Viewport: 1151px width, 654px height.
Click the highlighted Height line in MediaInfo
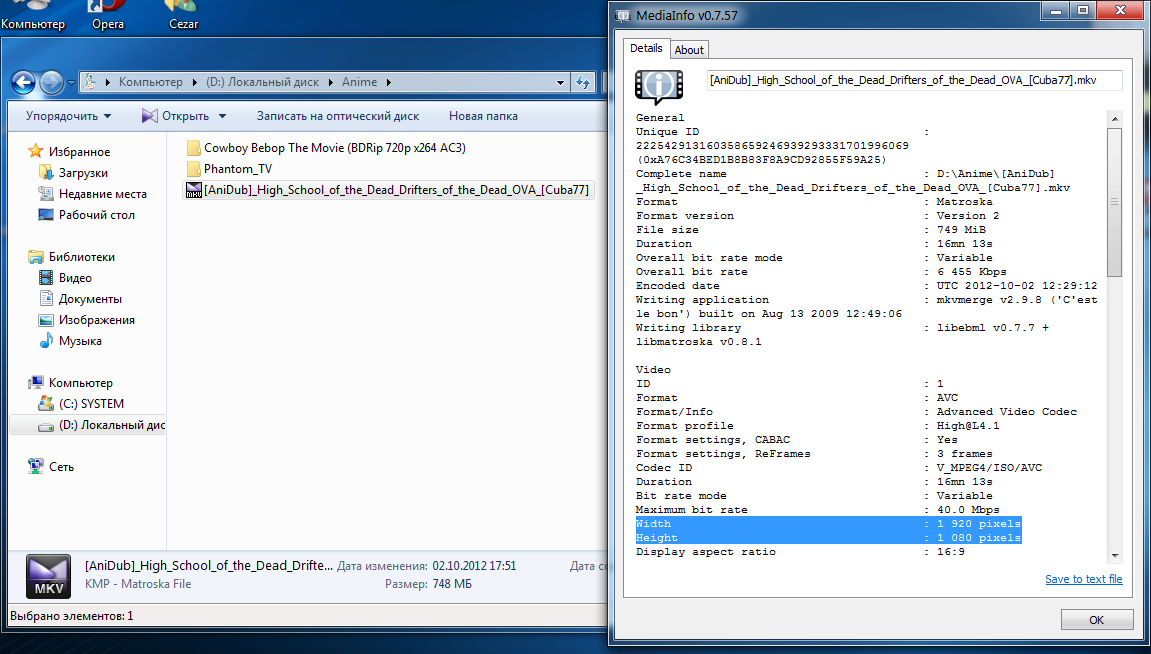[x=828, y=537]
